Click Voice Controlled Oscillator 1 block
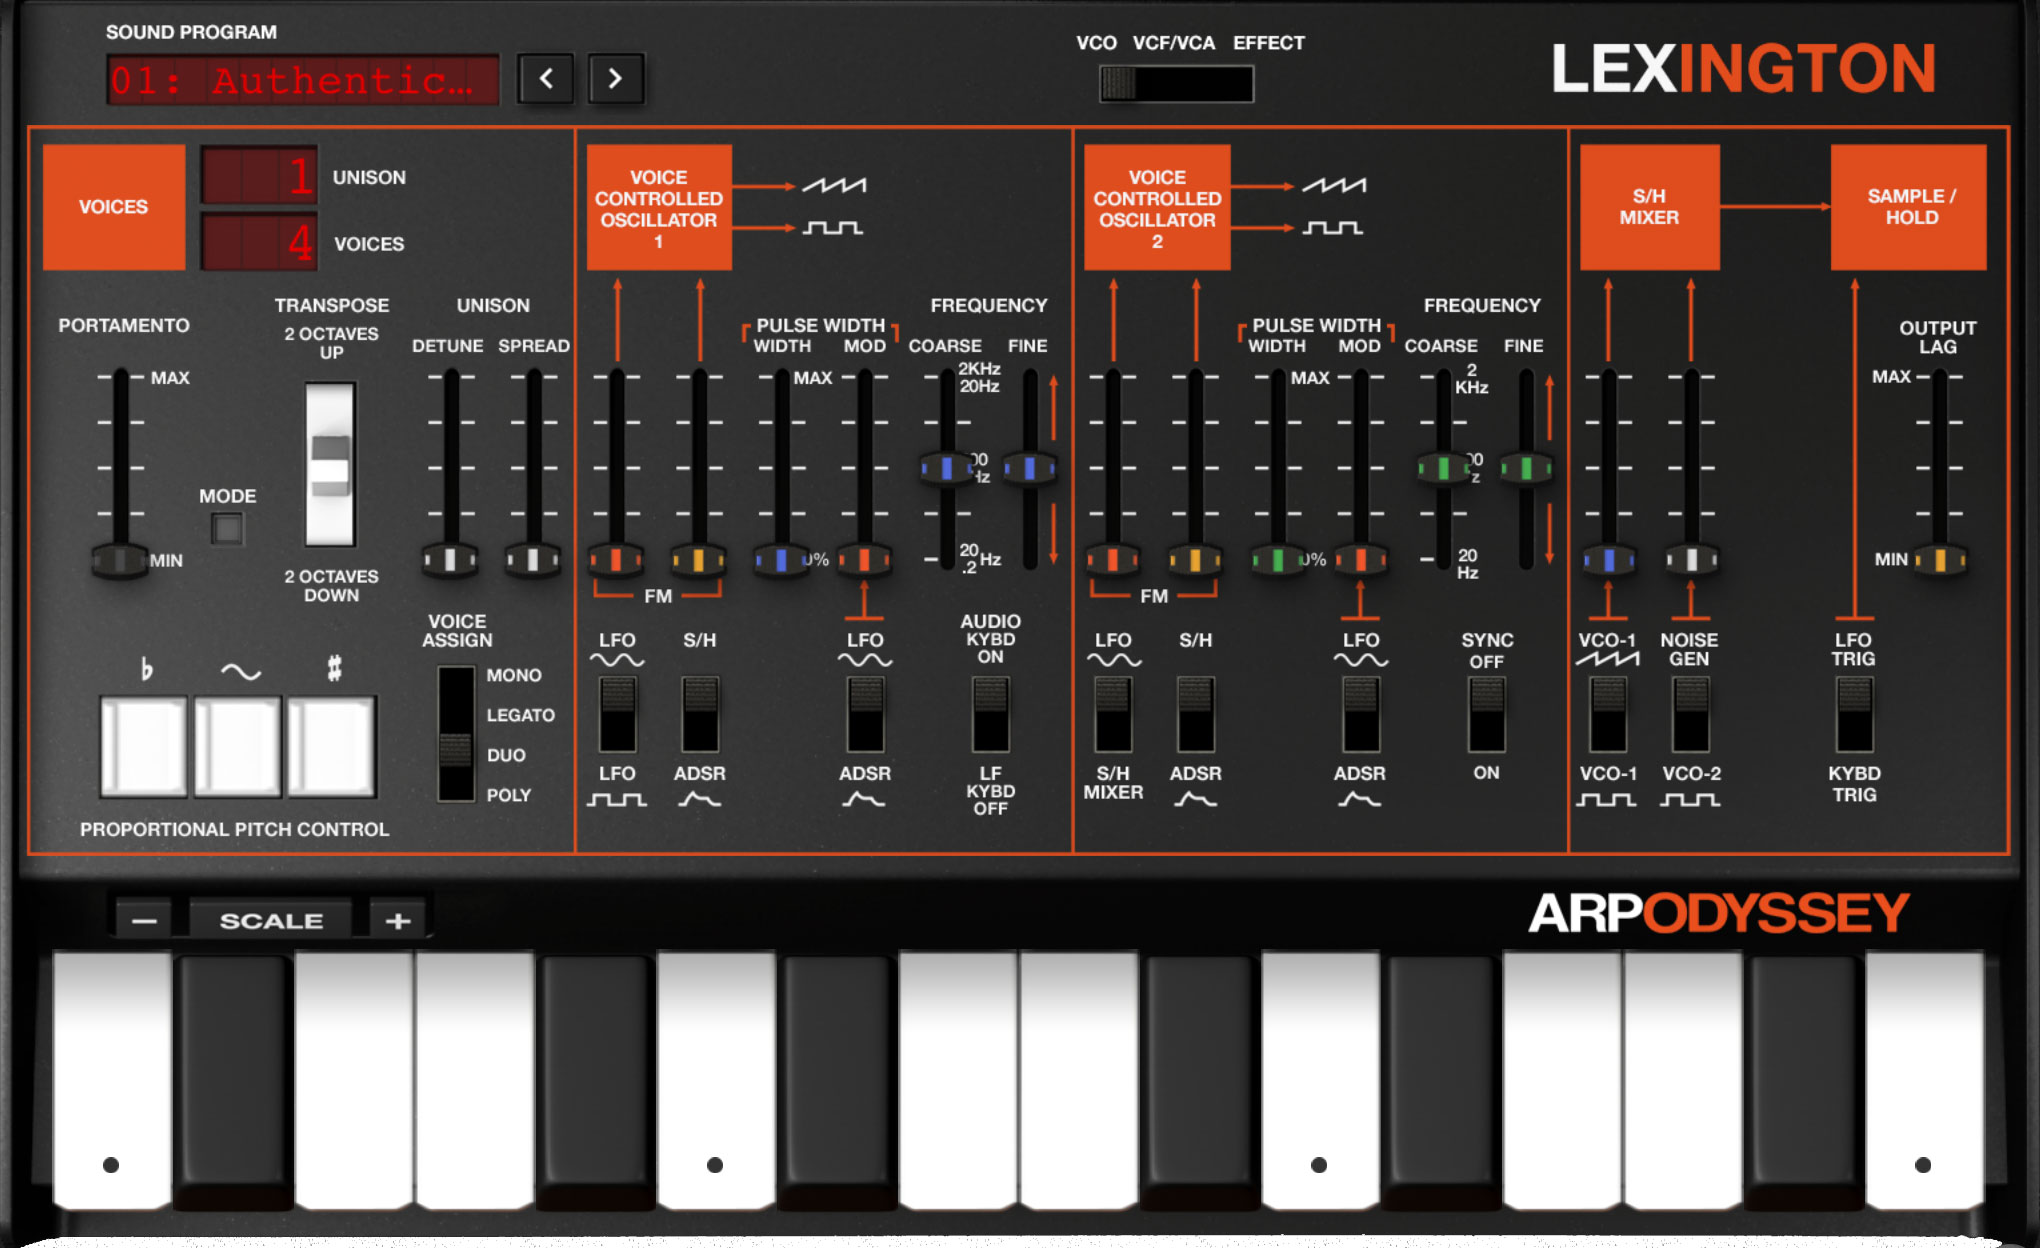Image resolution: width=2040 pixels, height=1248 pixels. (x=659, y=207)
